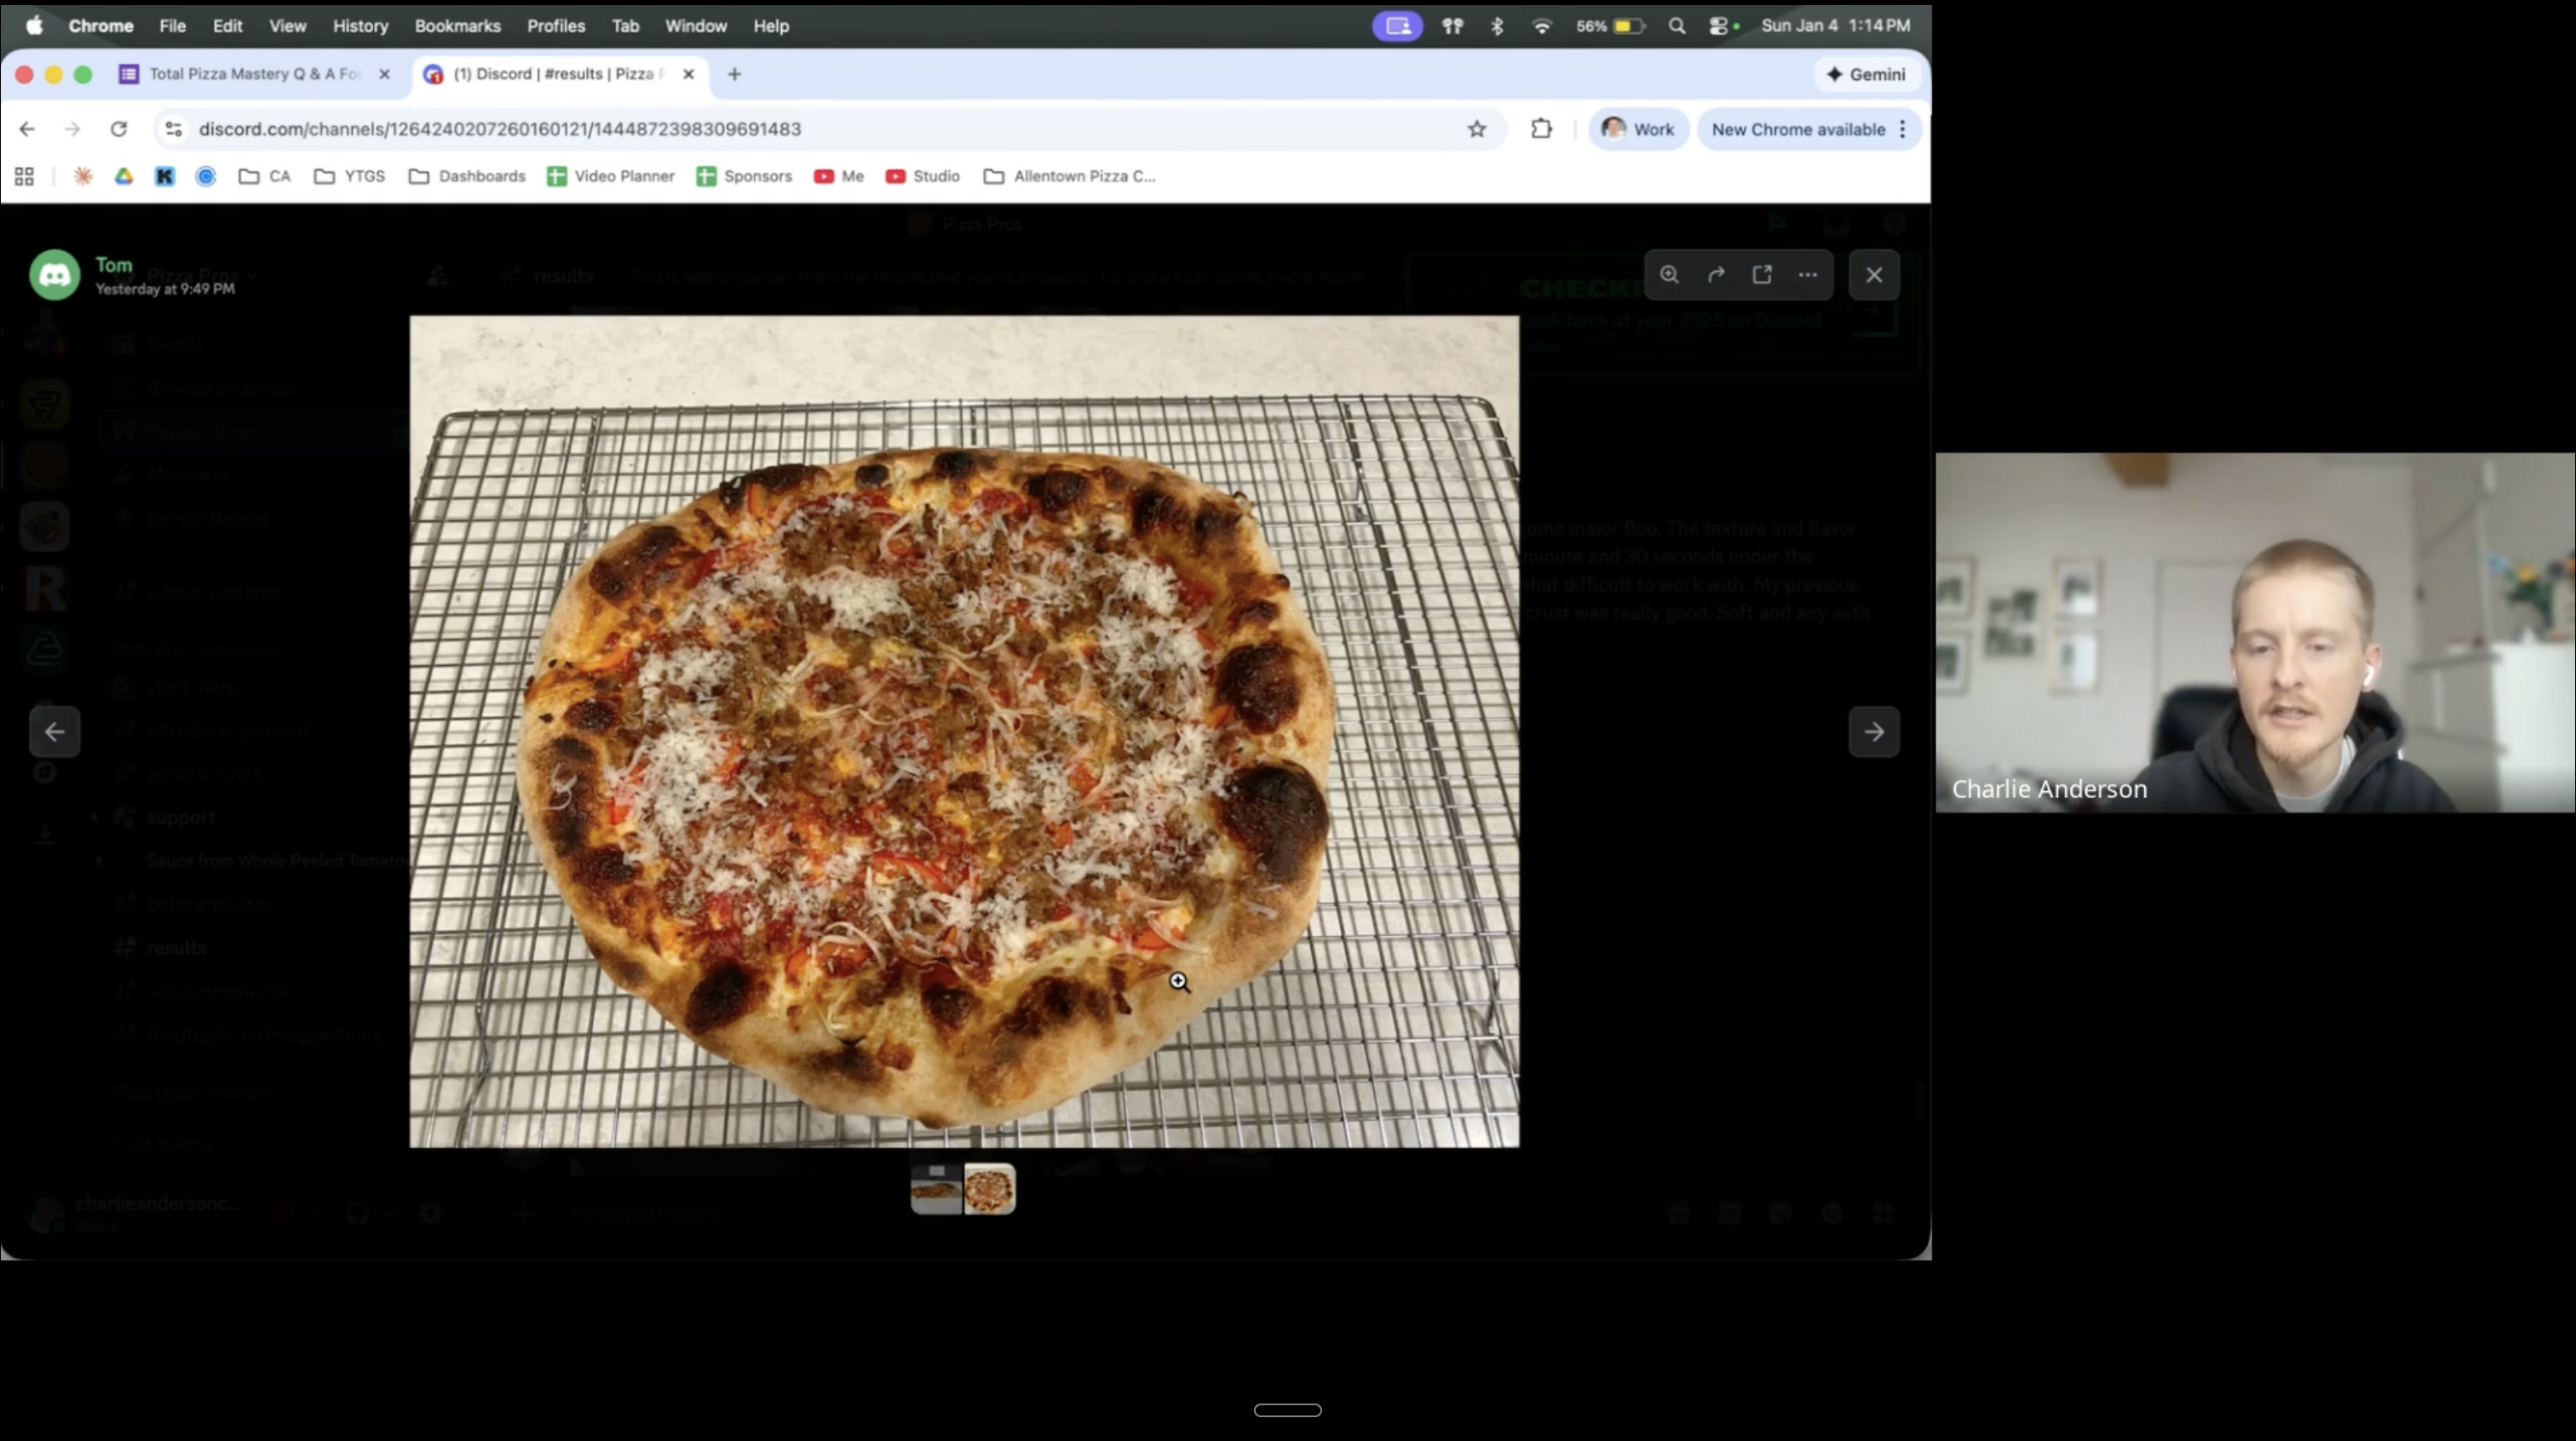
Task: Open the History menu
Action: point(360,26)
